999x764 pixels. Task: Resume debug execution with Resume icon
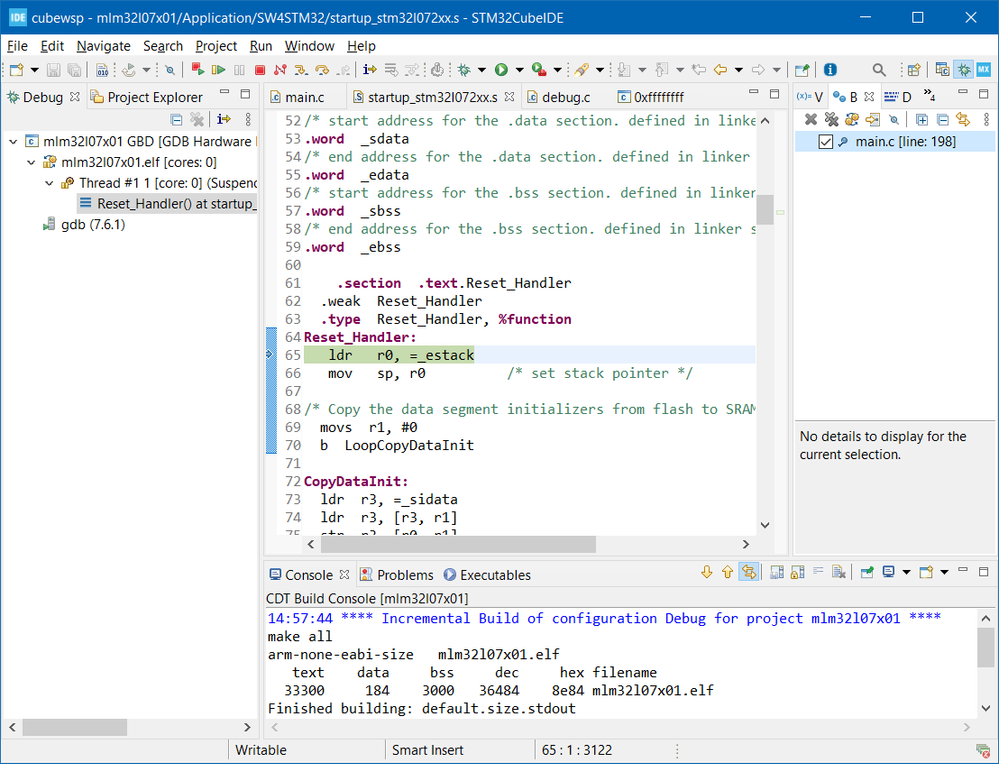pos(219,69)
